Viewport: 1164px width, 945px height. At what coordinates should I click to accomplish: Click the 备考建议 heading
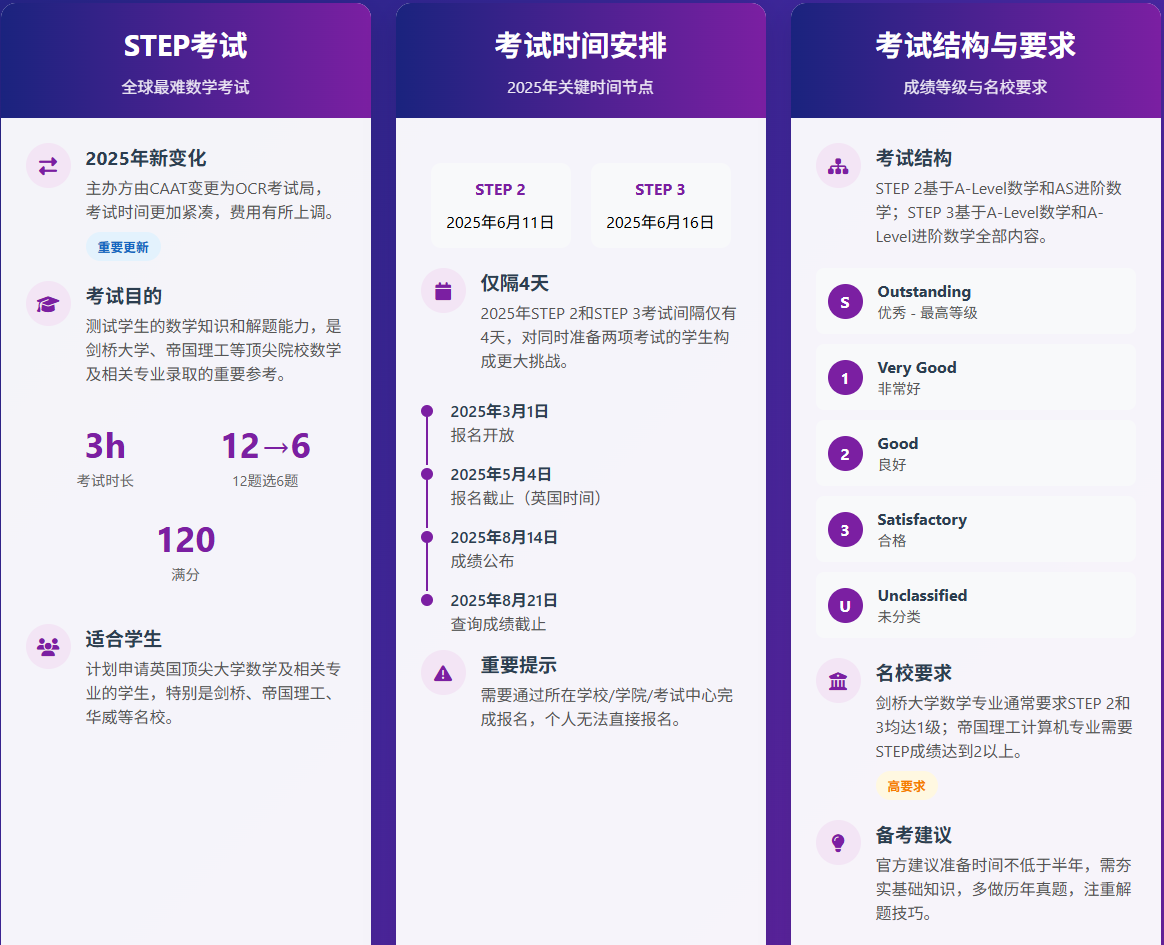point(914,835)
